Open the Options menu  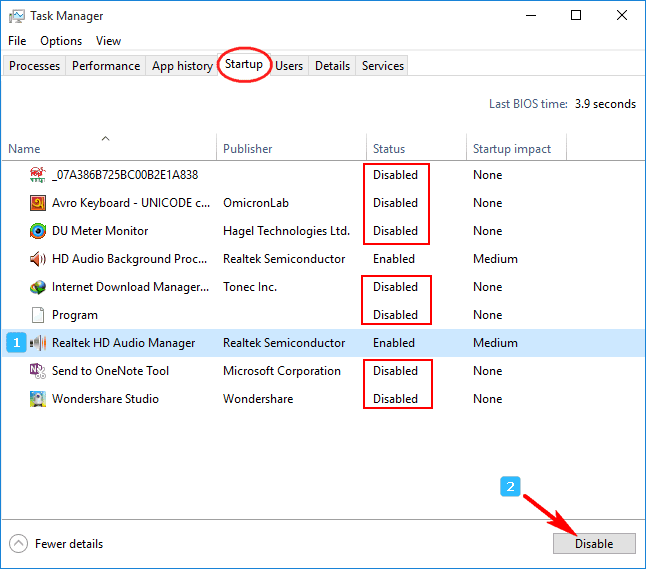[x=61, y=41]
